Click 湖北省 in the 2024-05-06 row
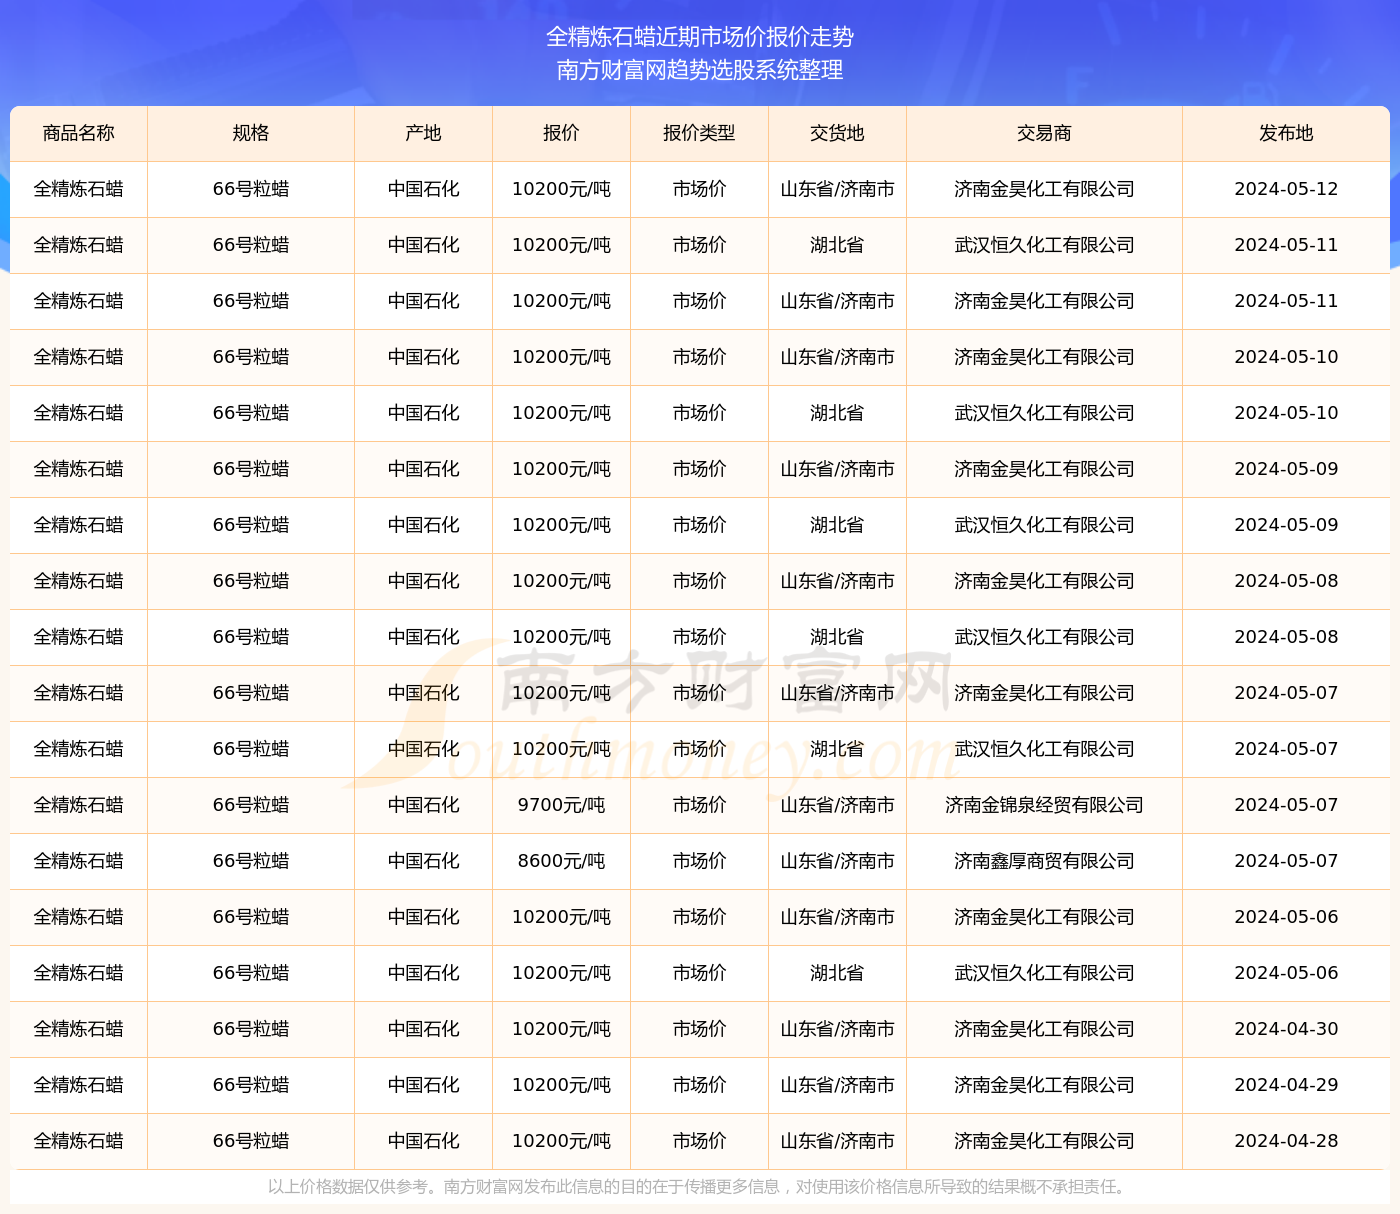1400x1214 pixels. [837, 973]
